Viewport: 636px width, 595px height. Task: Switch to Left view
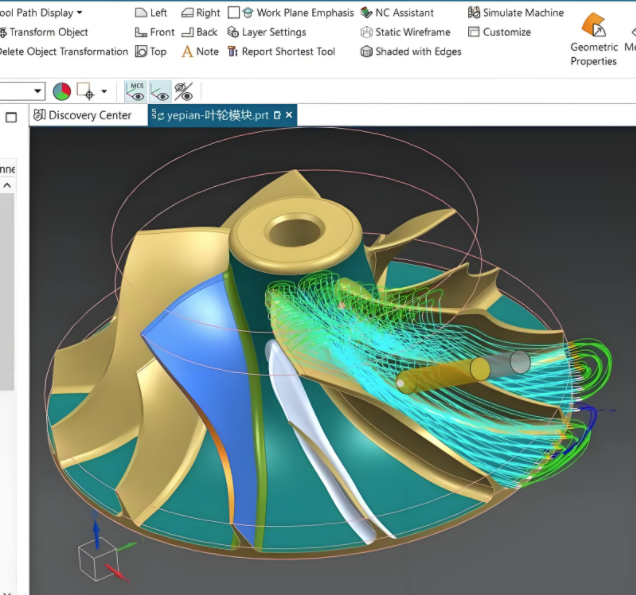(151, 13)
